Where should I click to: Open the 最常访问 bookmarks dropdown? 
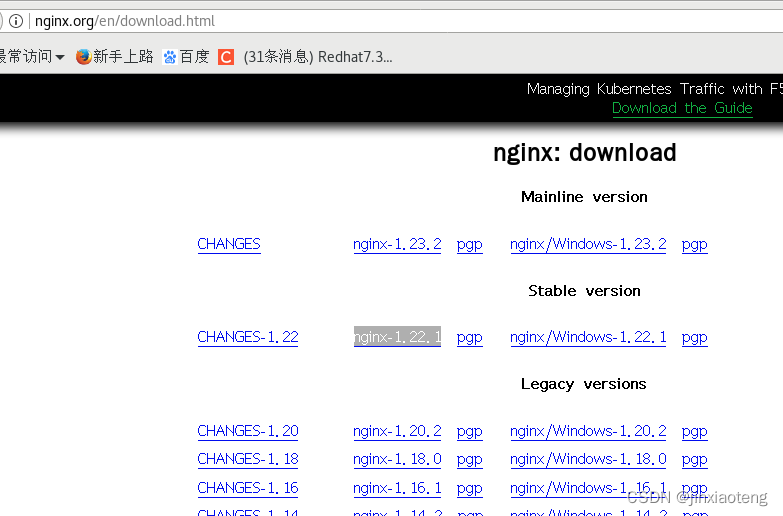pos(32,56)
